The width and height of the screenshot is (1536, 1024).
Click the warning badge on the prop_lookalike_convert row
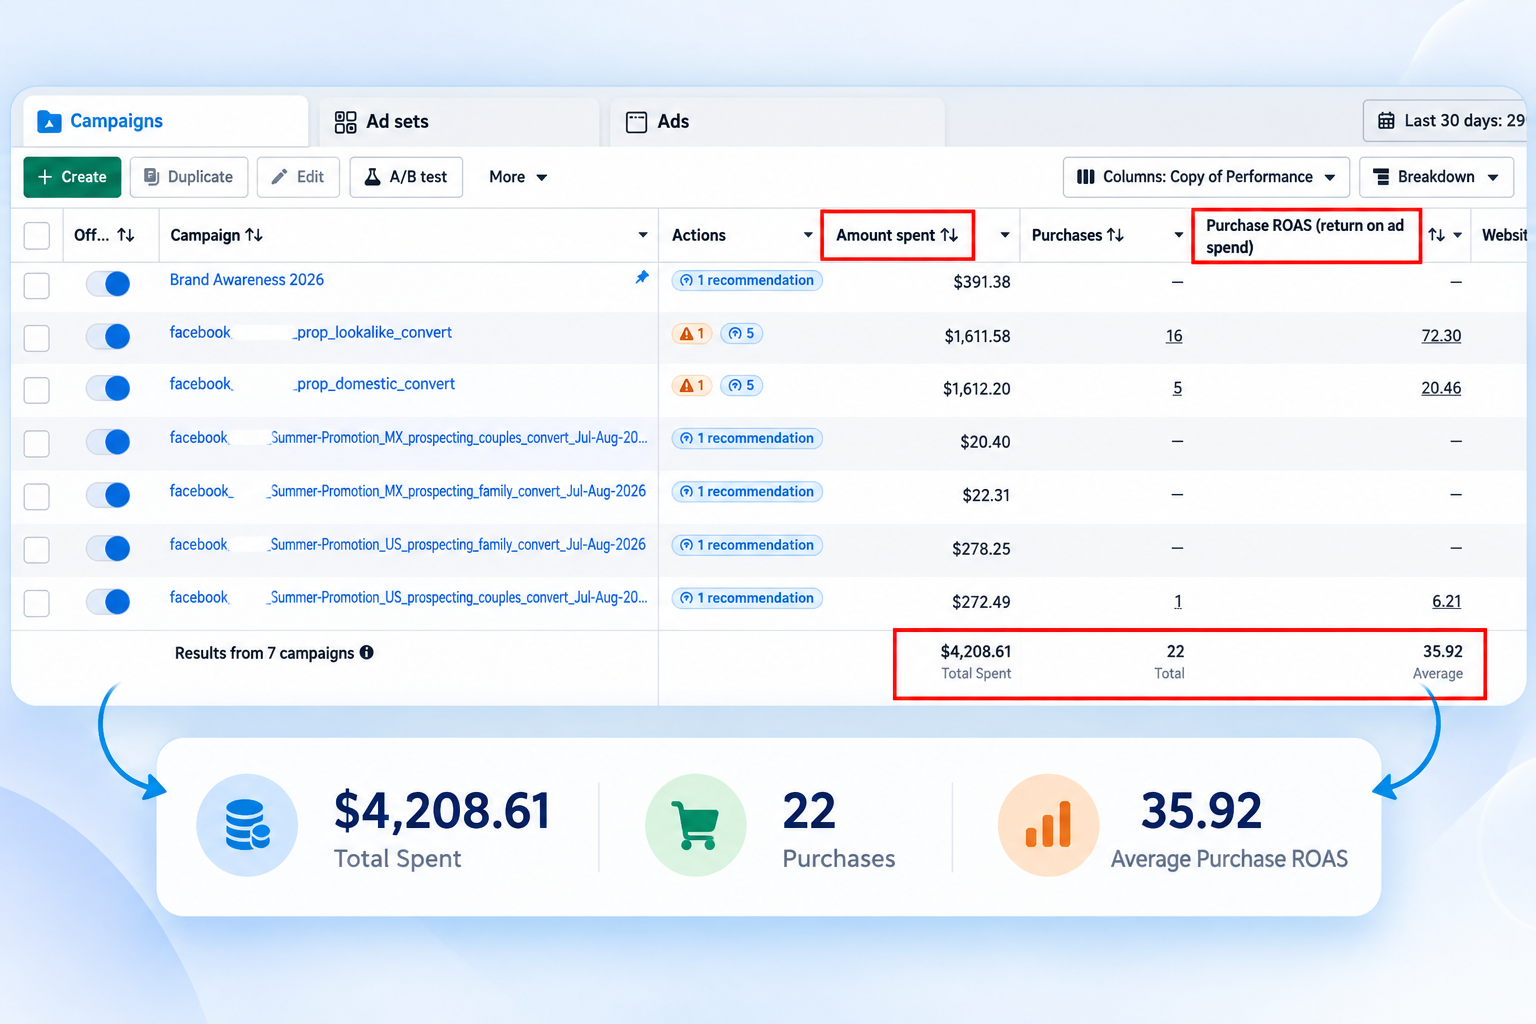[692, 333]
